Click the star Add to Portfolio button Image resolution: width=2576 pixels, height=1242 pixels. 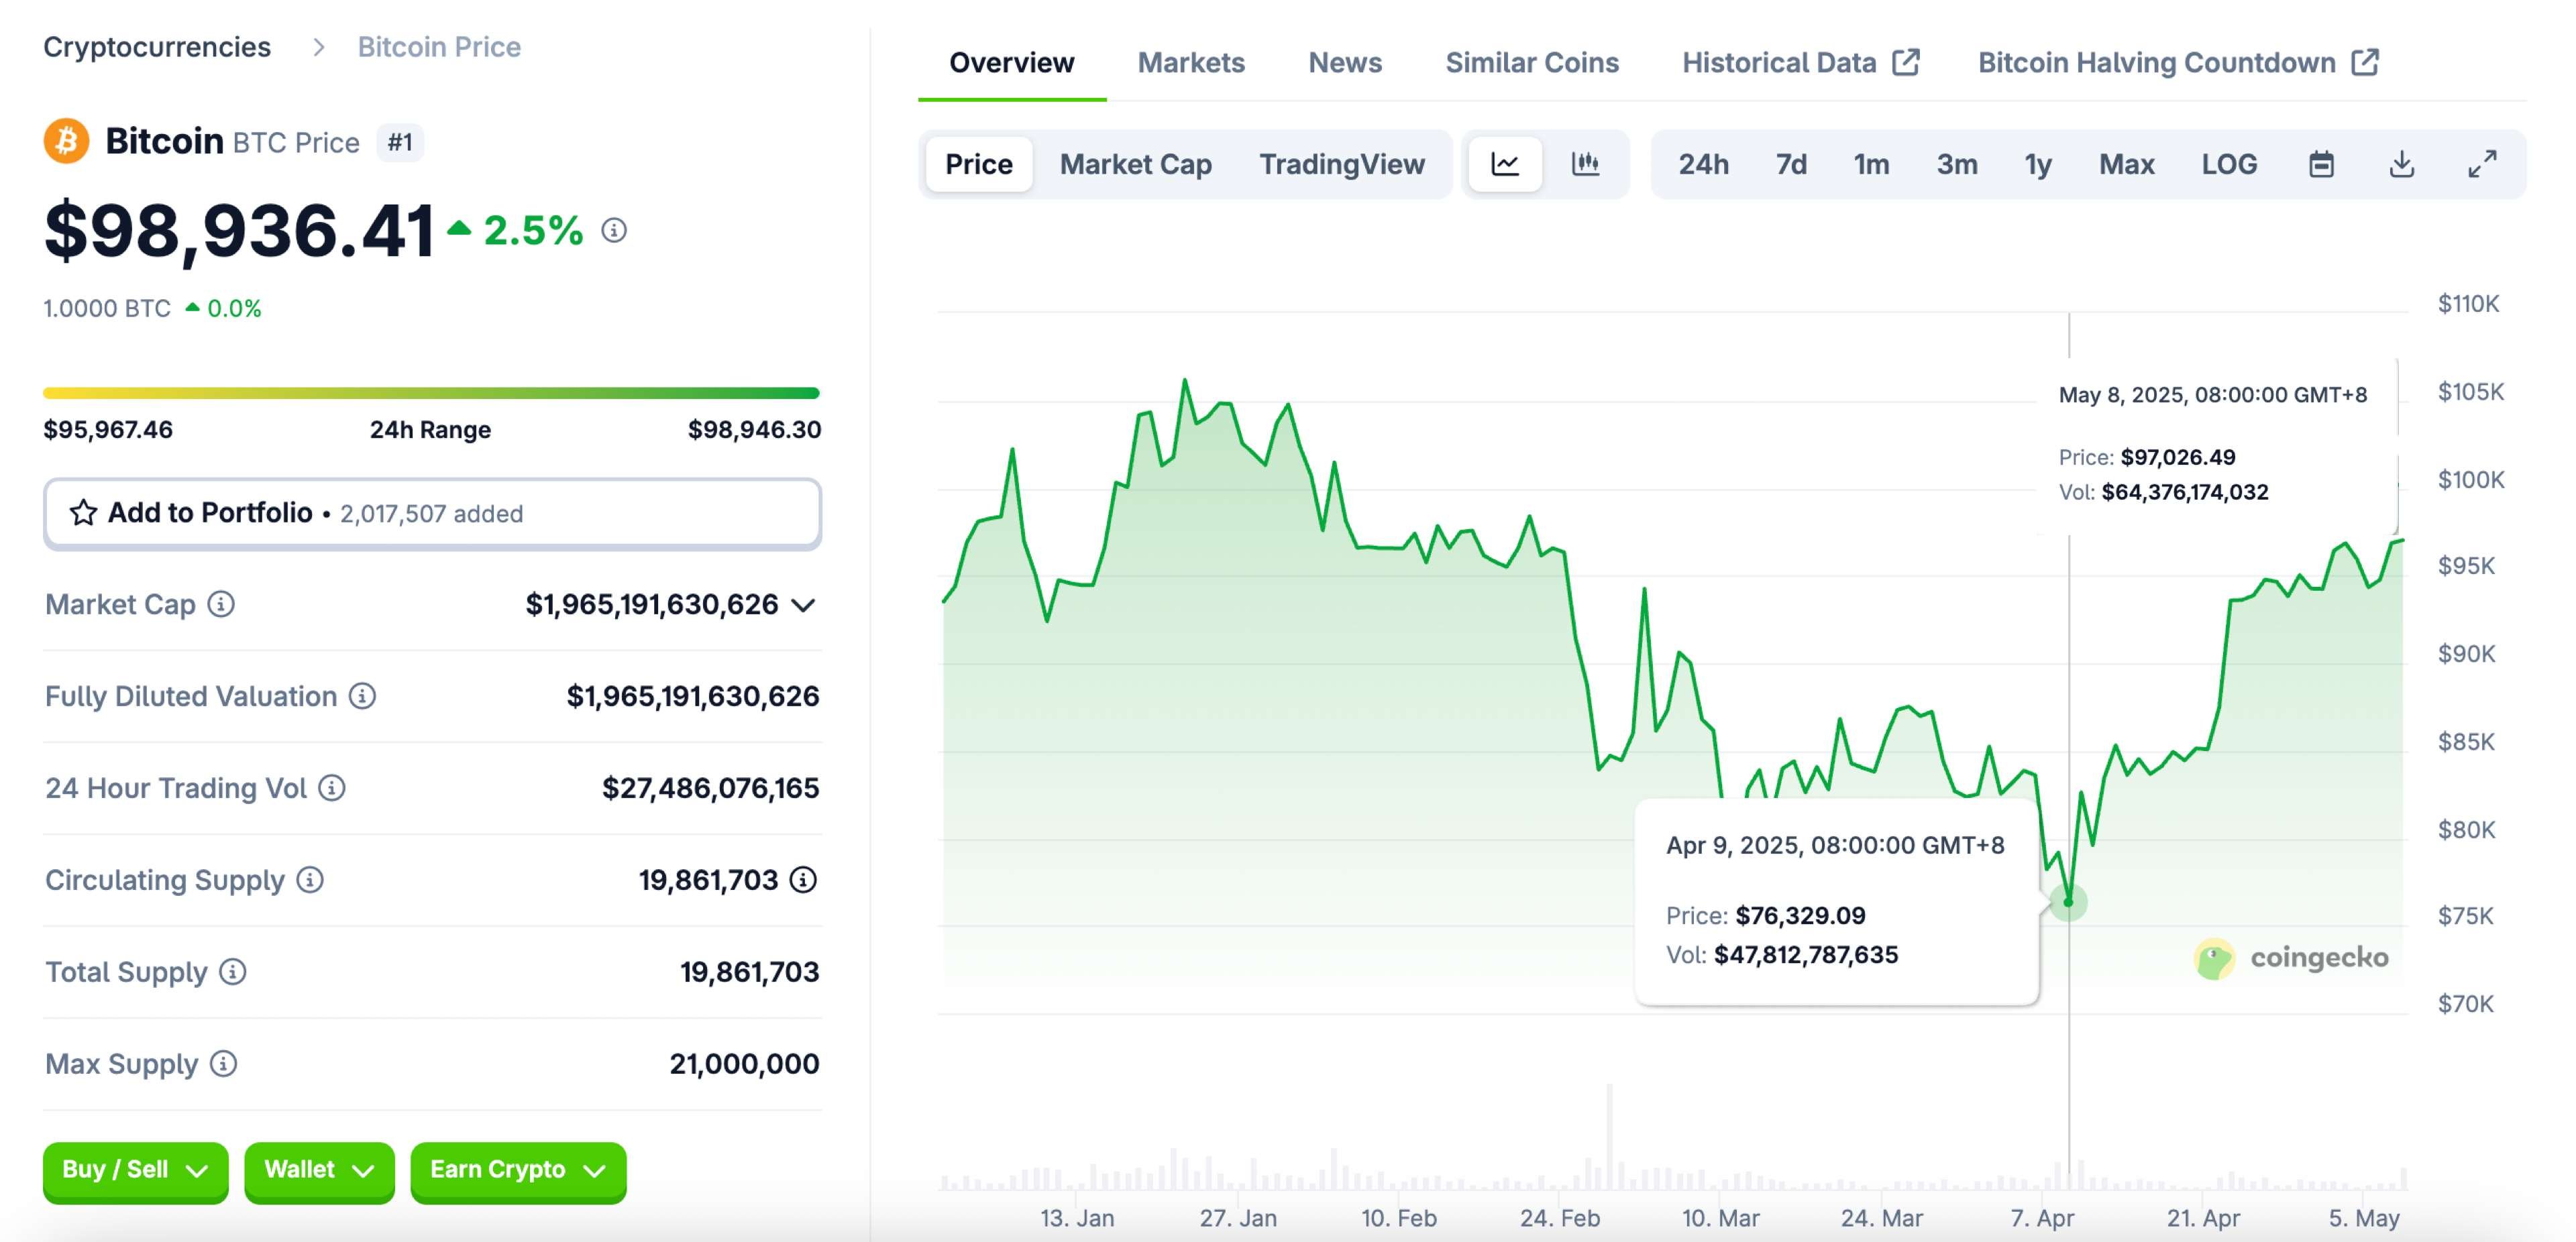(432, 513)
